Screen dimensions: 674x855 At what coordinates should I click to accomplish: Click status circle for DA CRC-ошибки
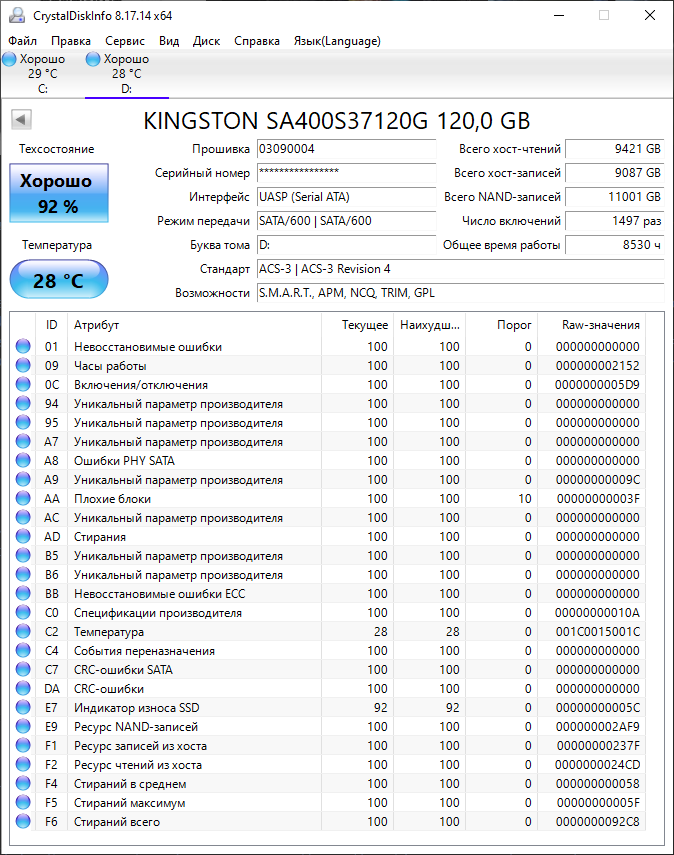(x=23, y=688)
